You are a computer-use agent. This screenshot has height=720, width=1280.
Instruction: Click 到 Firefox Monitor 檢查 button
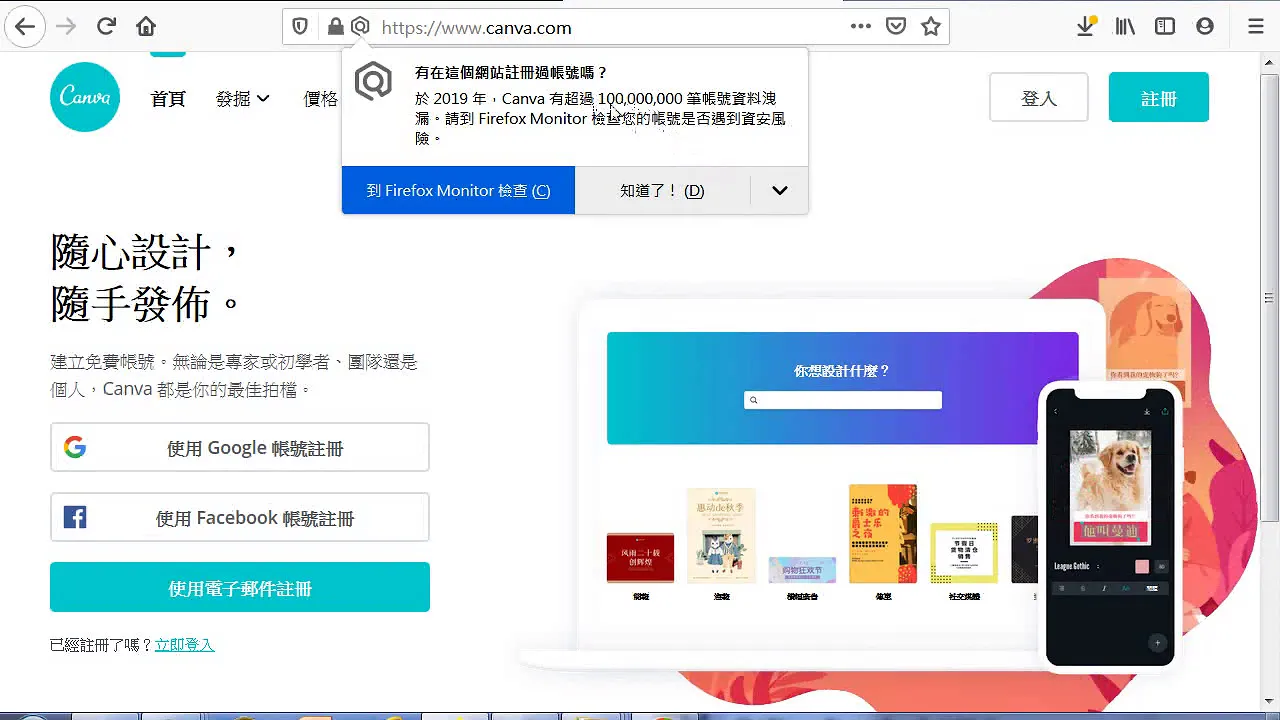[x=458, y=190]
